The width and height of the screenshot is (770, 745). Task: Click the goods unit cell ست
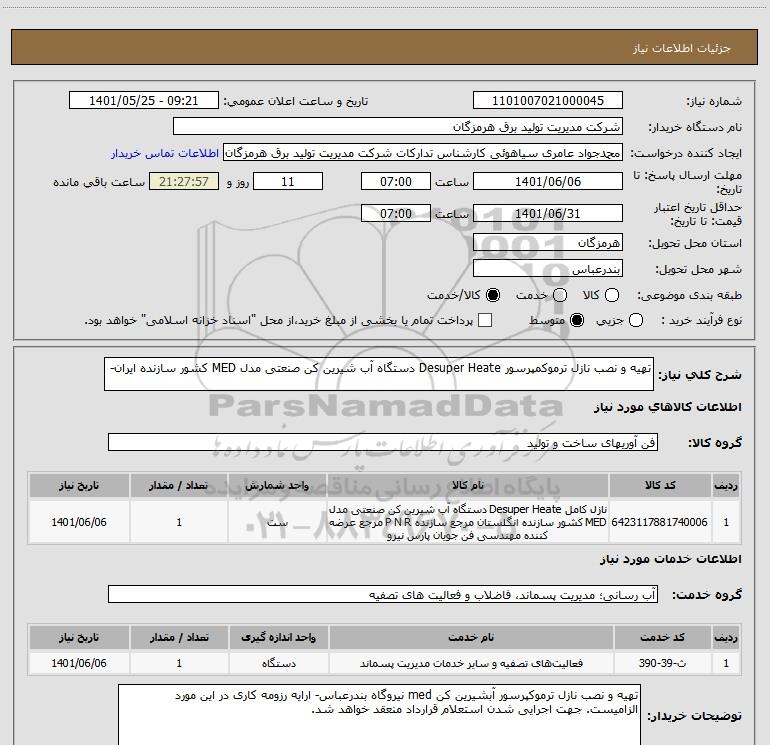pyautogui.click(x=277, y=522)
